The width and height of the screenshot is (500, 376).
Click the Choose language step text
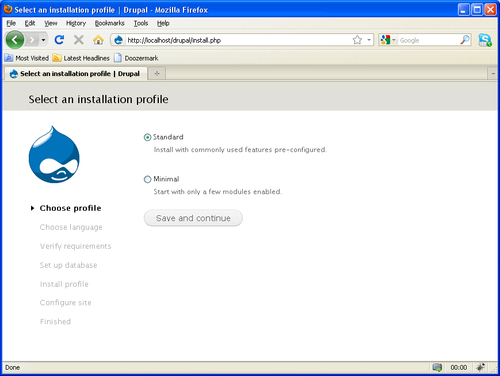(71, 227)
